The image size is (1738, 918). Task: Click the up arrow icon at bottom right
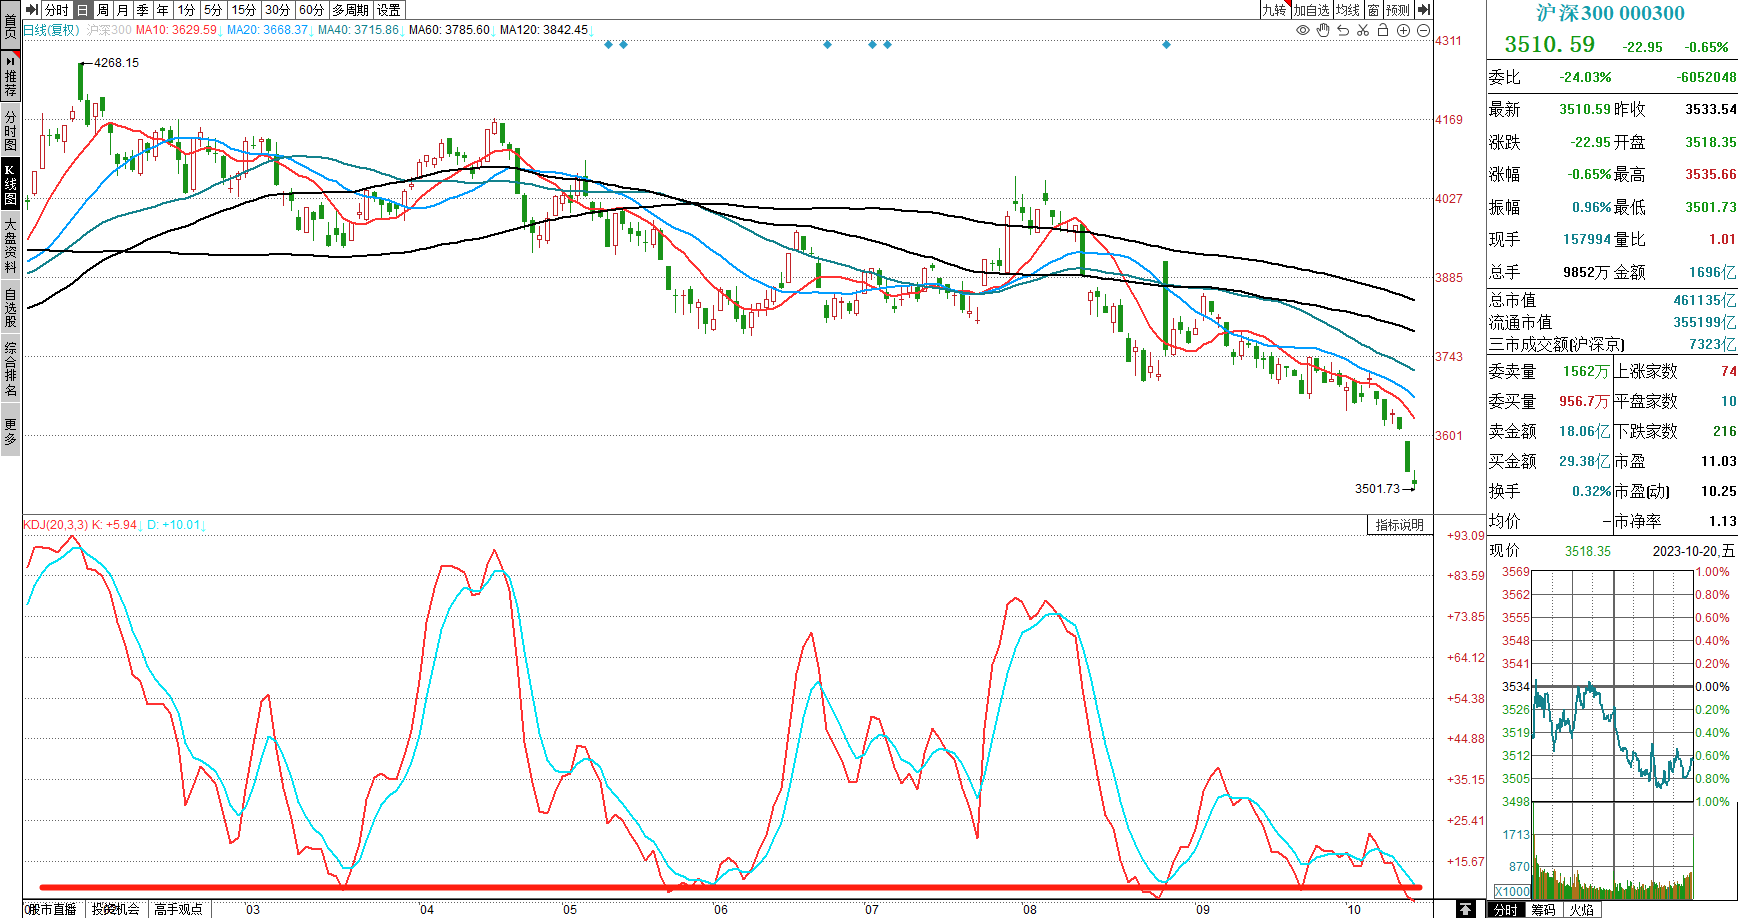point(1465,909)
